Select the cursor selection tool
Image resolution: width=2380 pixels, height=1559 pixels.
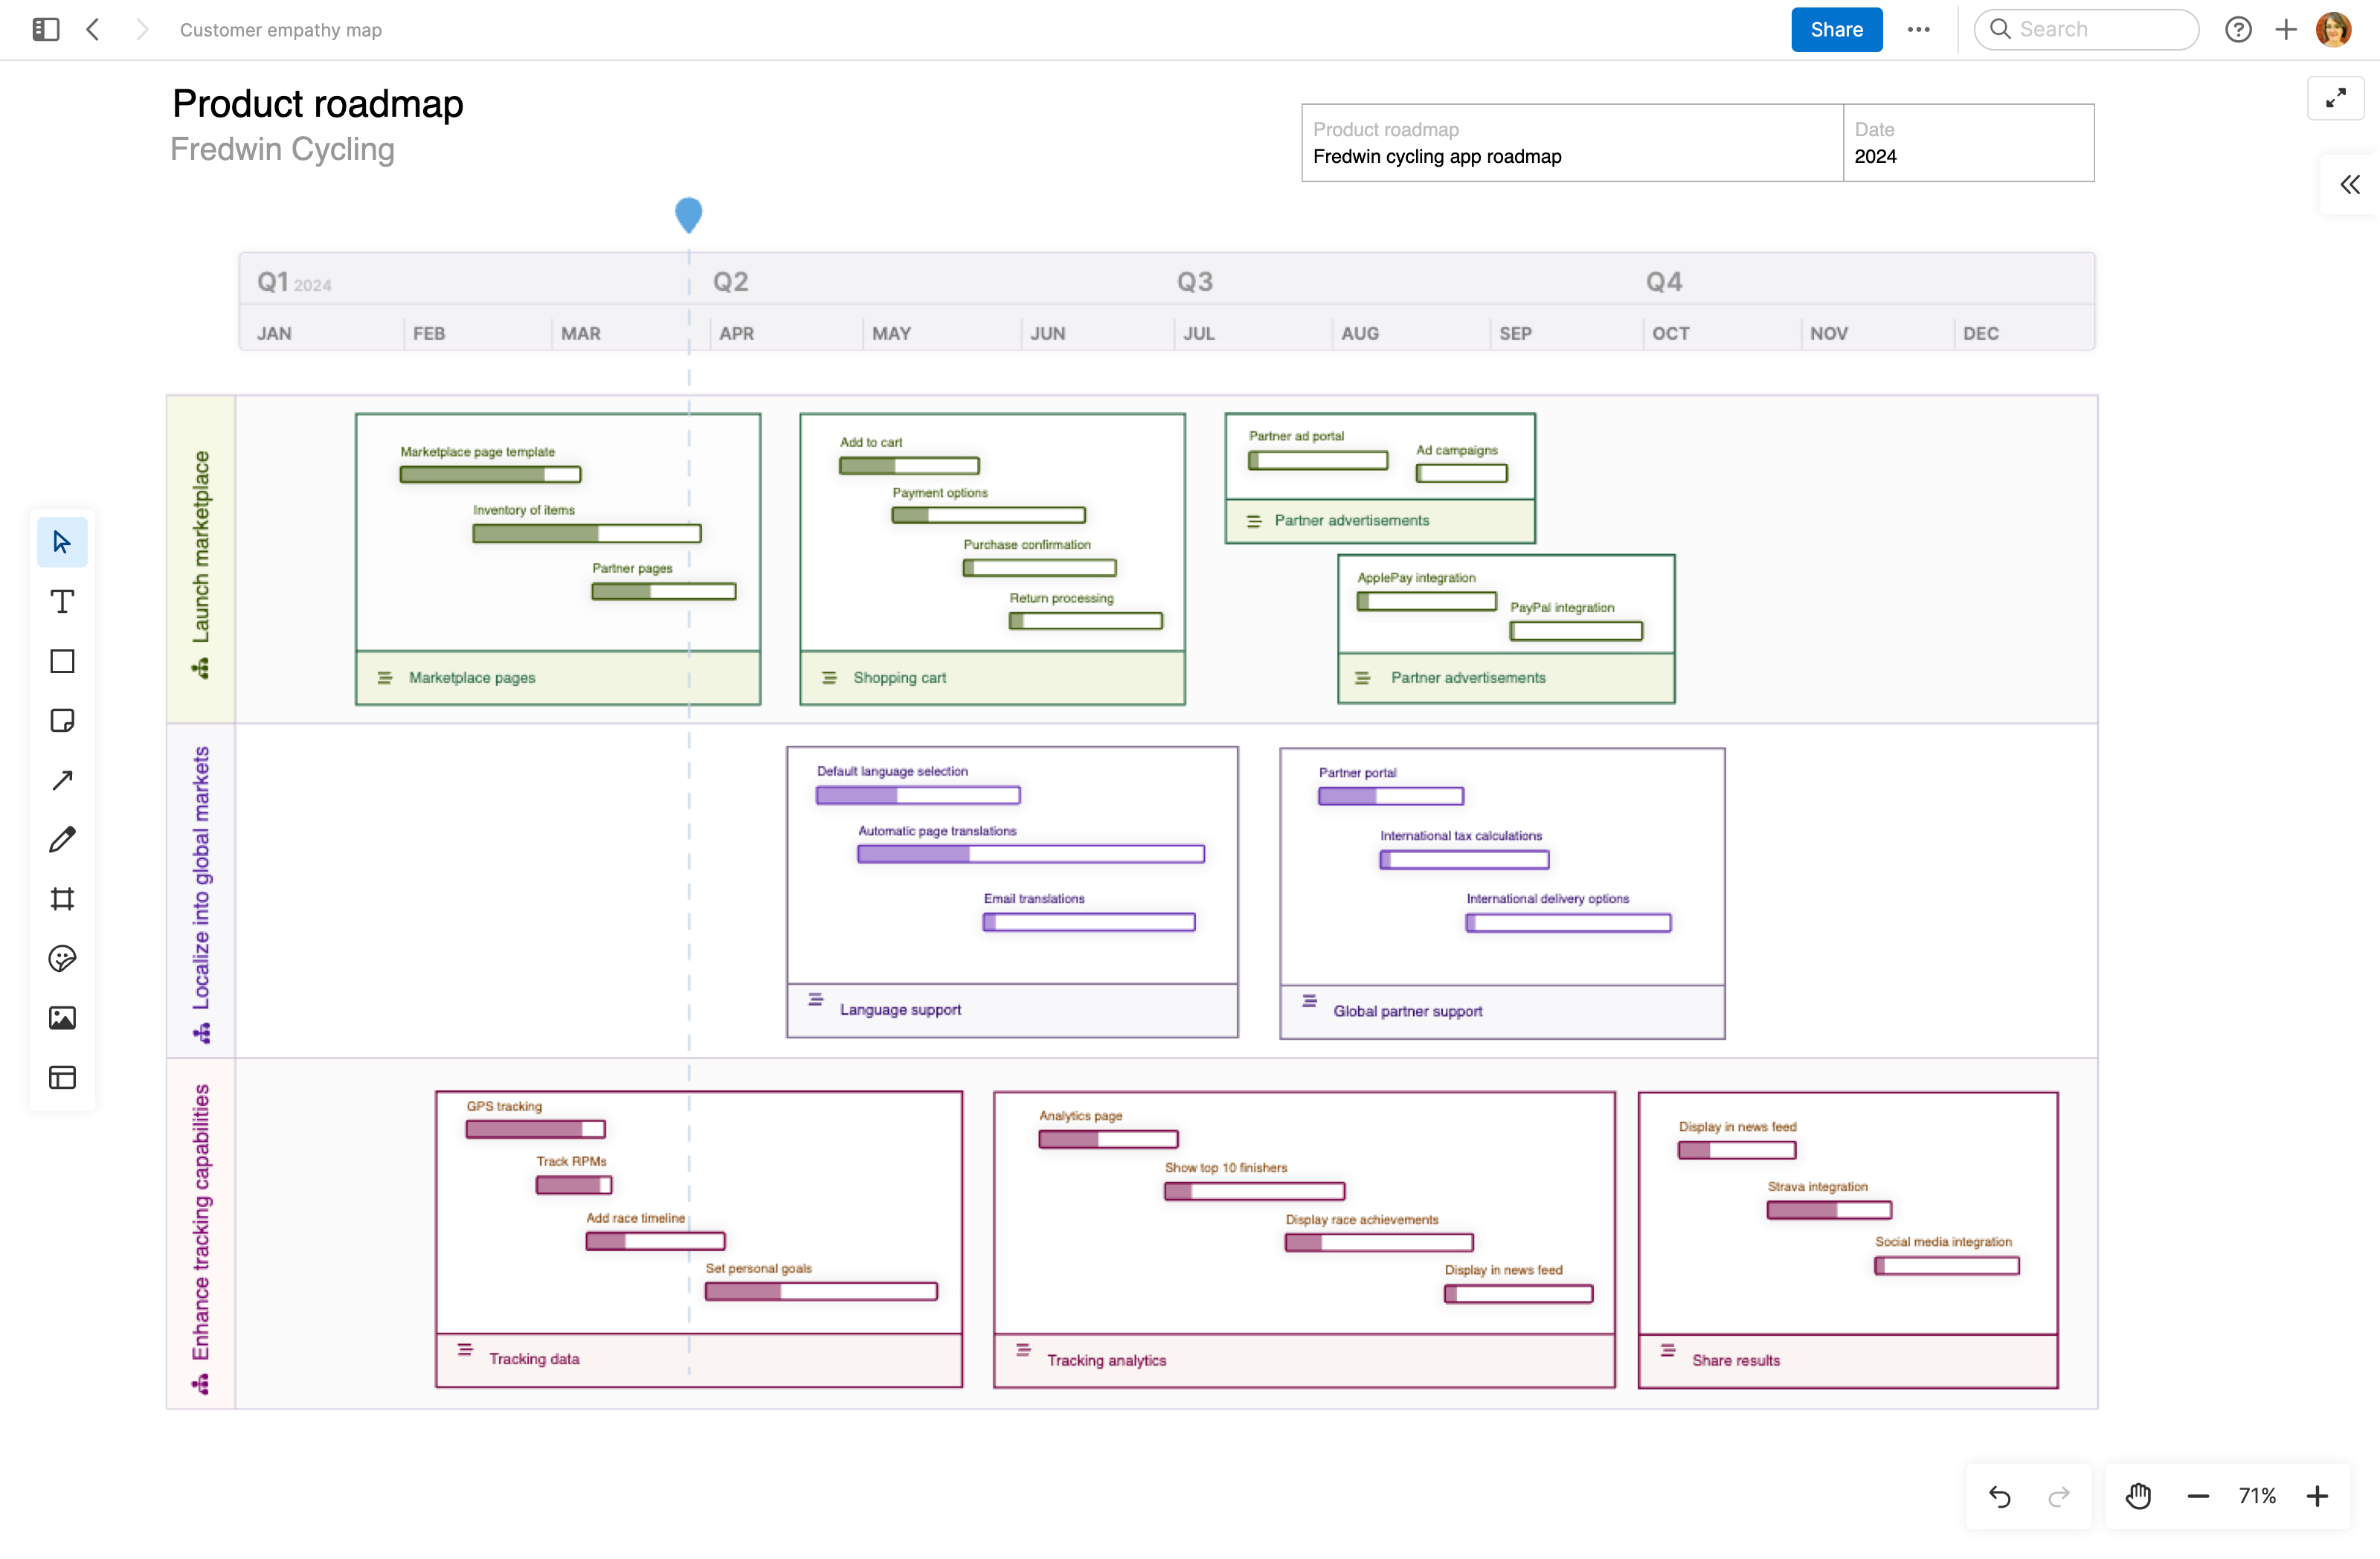click(x=62, y=541)
